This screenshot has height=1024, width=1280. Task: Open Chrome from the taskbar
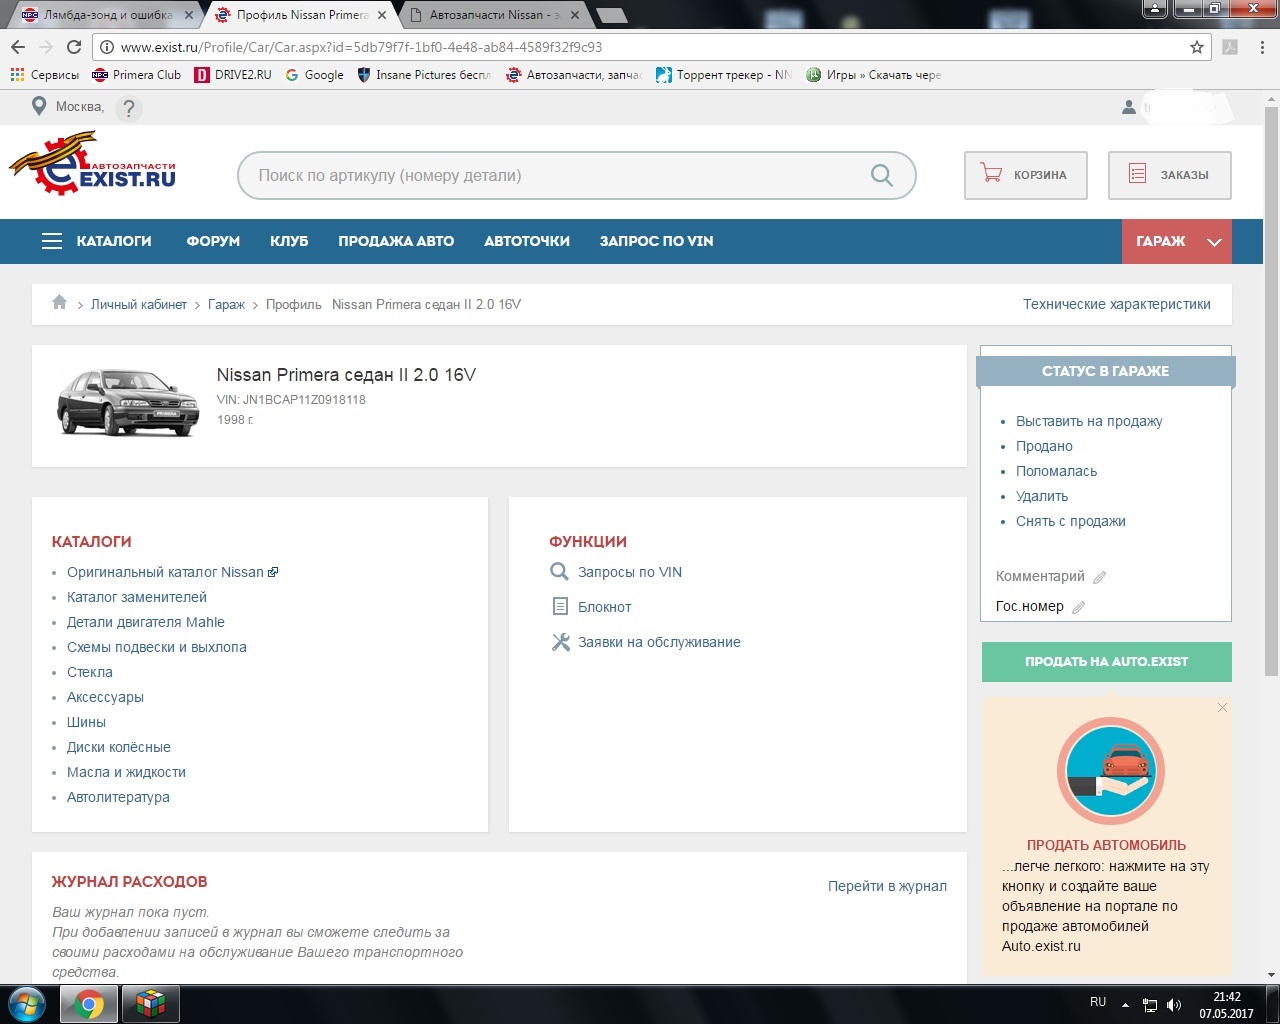[x=89, y=1004]
